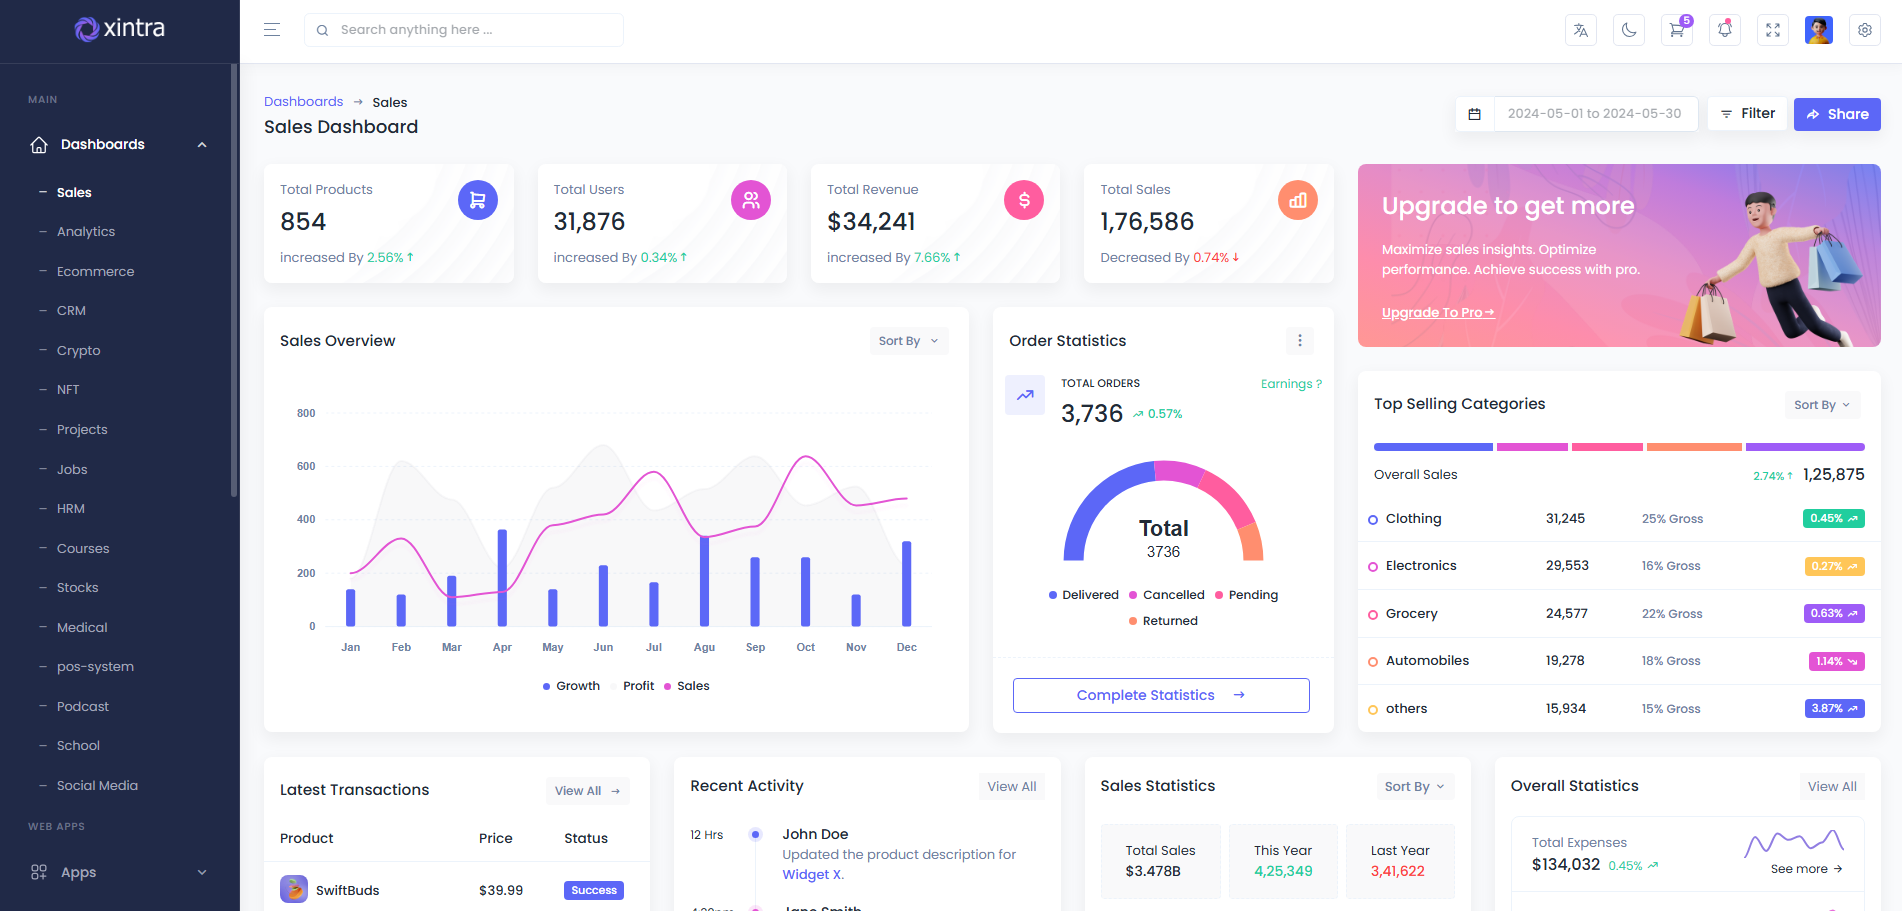Click the Apps grid icon
This screenshot has height=911, width=1902.
pos(39,872)
